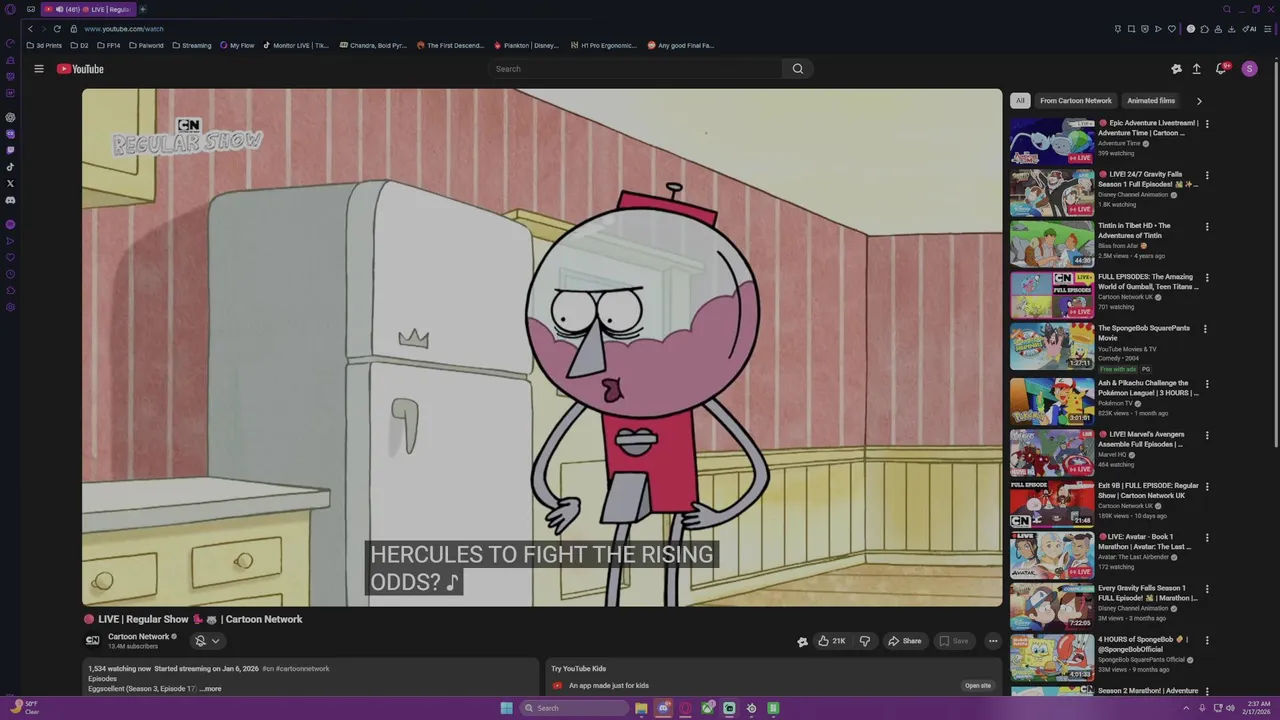Viewport: 1280px width, 720px height.
Task: Open the Palworld bookmarks folder
Action: [x=146, y=45]
